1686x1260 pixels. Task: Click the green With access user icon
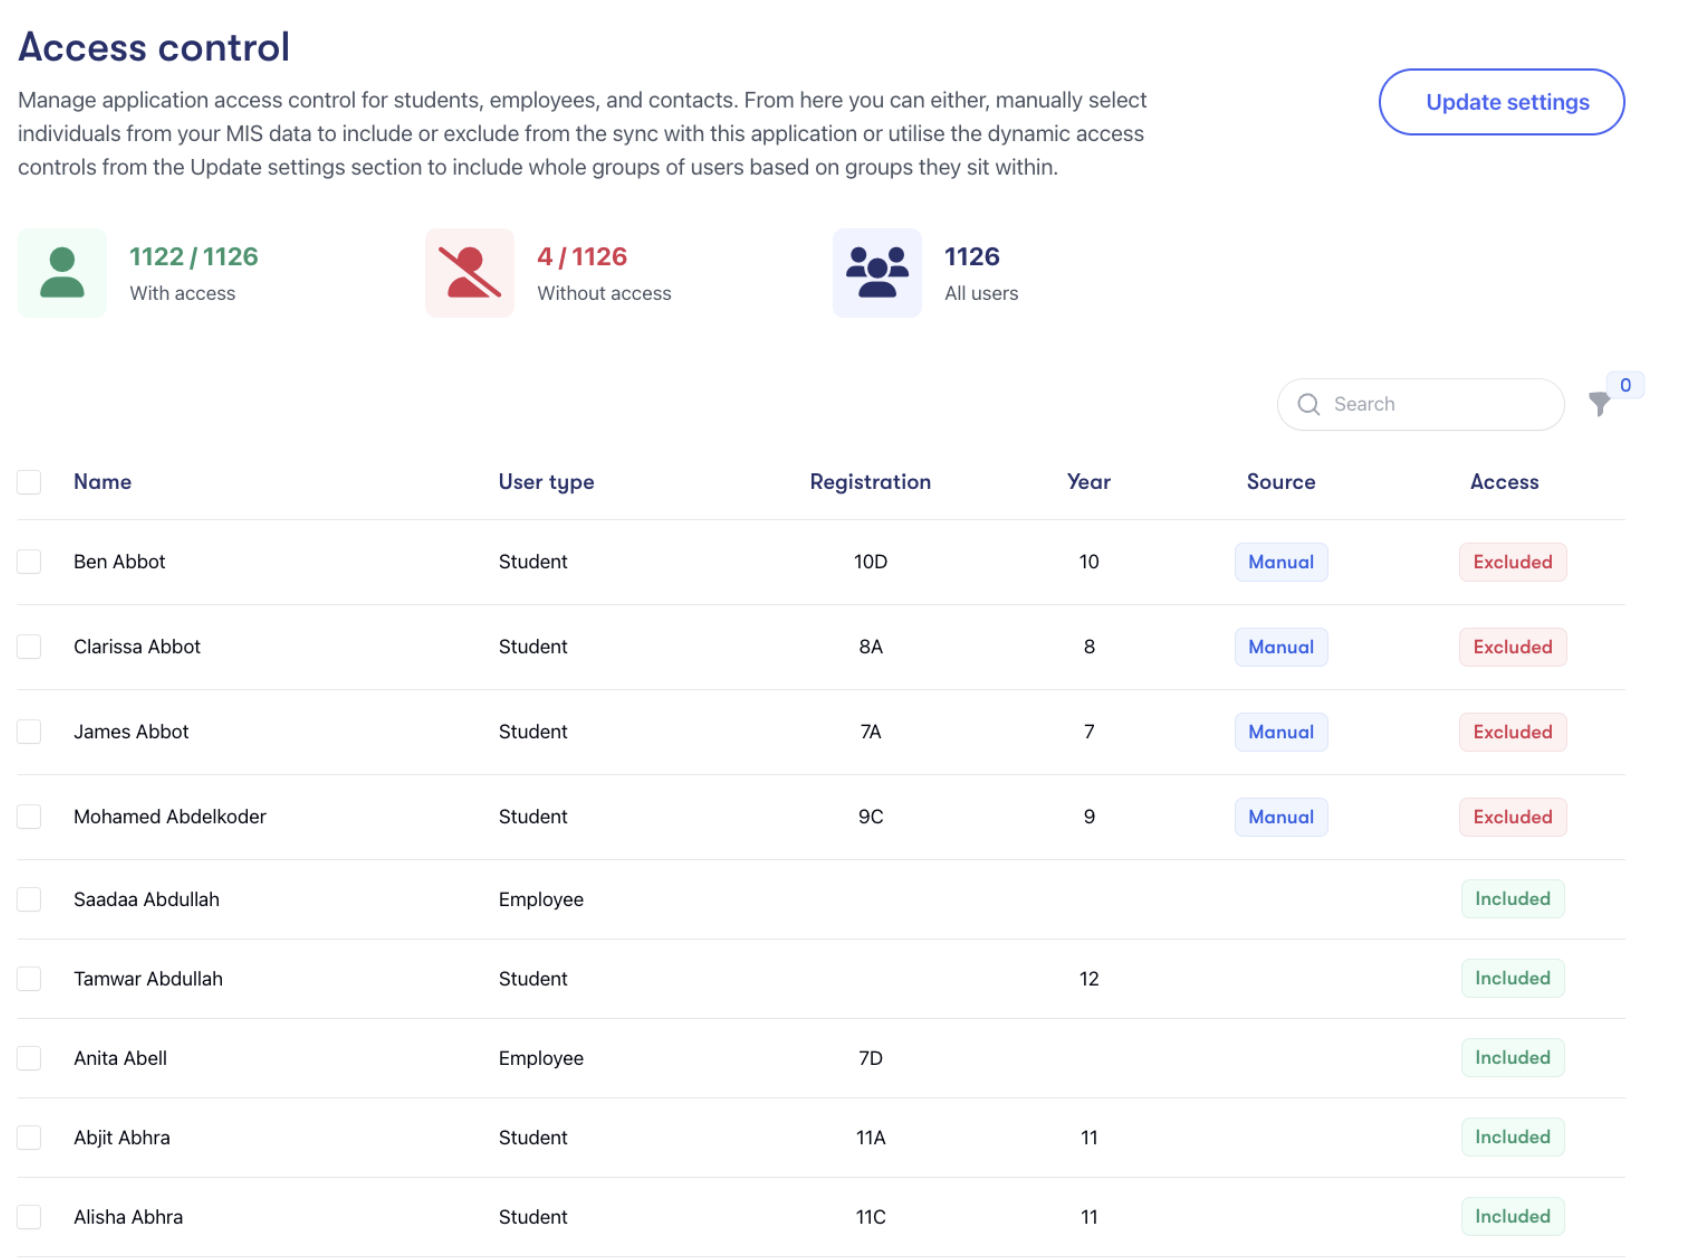62,273
